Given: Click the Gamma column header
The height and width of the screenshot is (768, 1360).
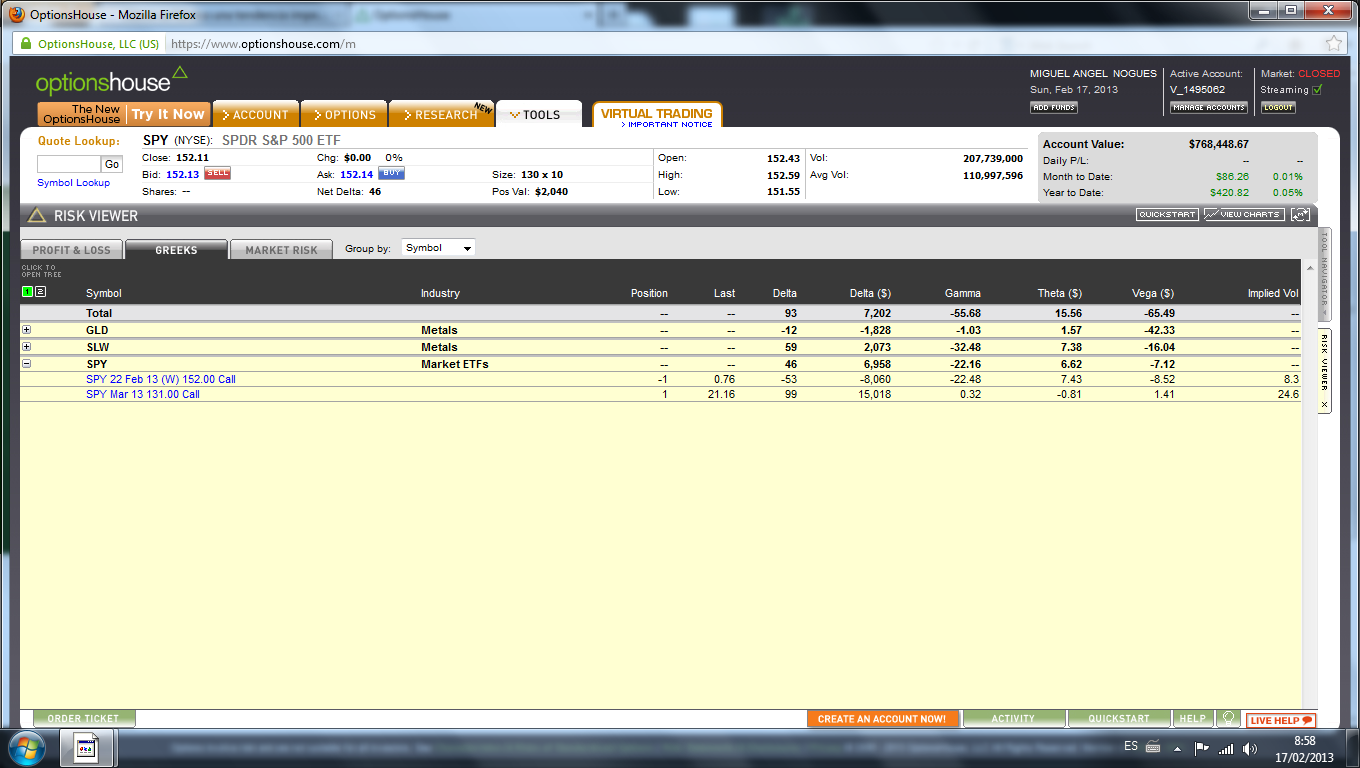Looking at the screenshot, I should pyautogui.click(x=962, y=293).
